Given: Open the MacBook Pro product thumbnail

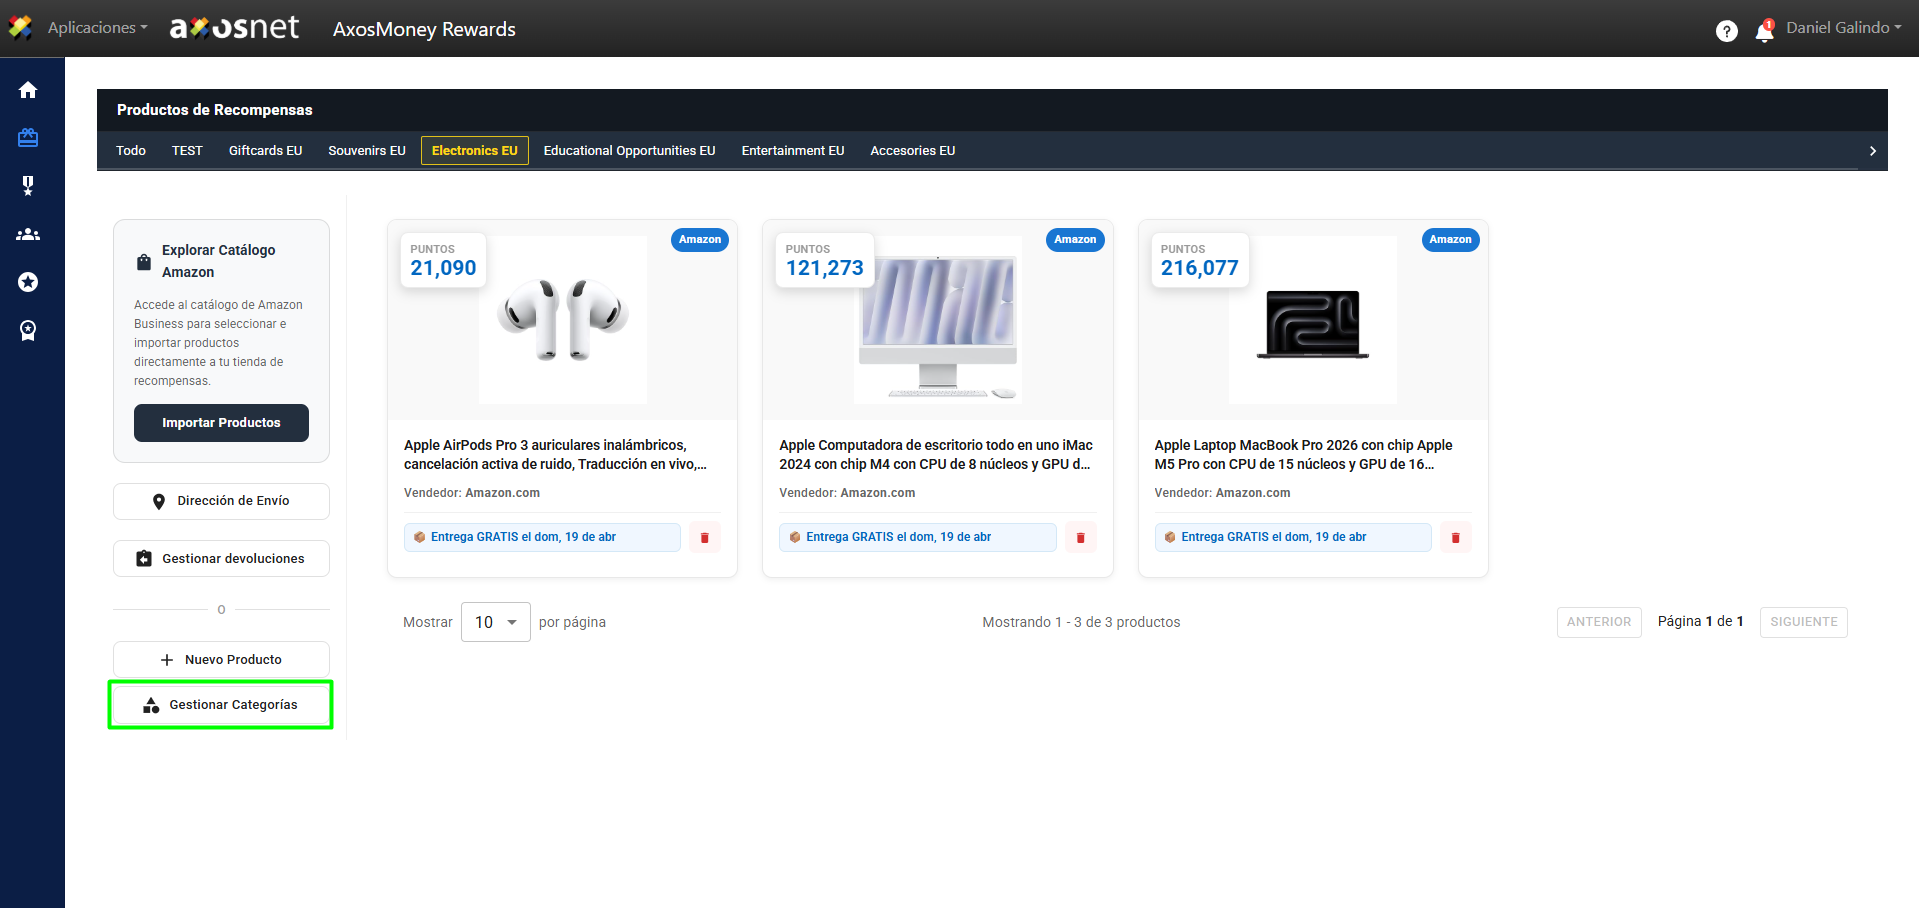Looking at the screenshot, I should pos(1312,320).
